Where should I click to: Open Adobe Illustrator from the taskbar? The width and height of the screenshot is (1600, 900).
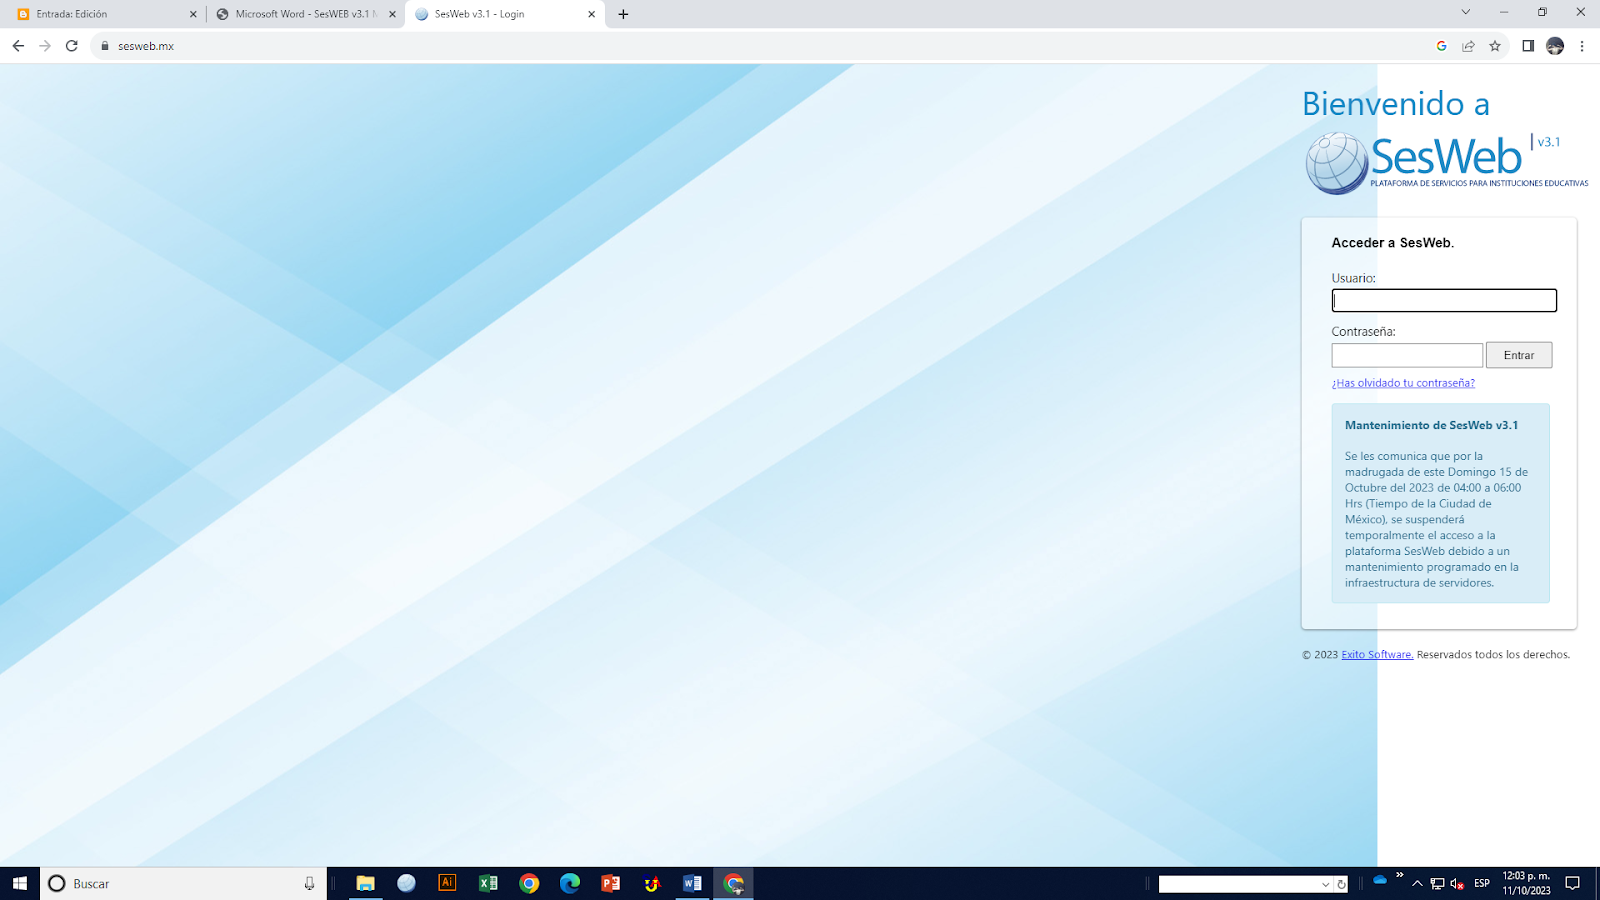(x=447, y=883)
